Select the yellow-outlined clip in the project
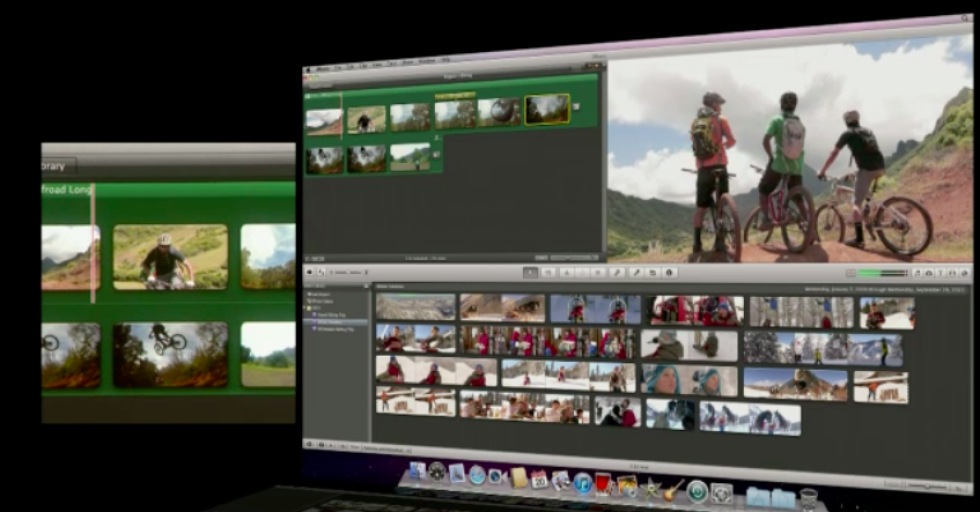980x512 pixels. 547,109
